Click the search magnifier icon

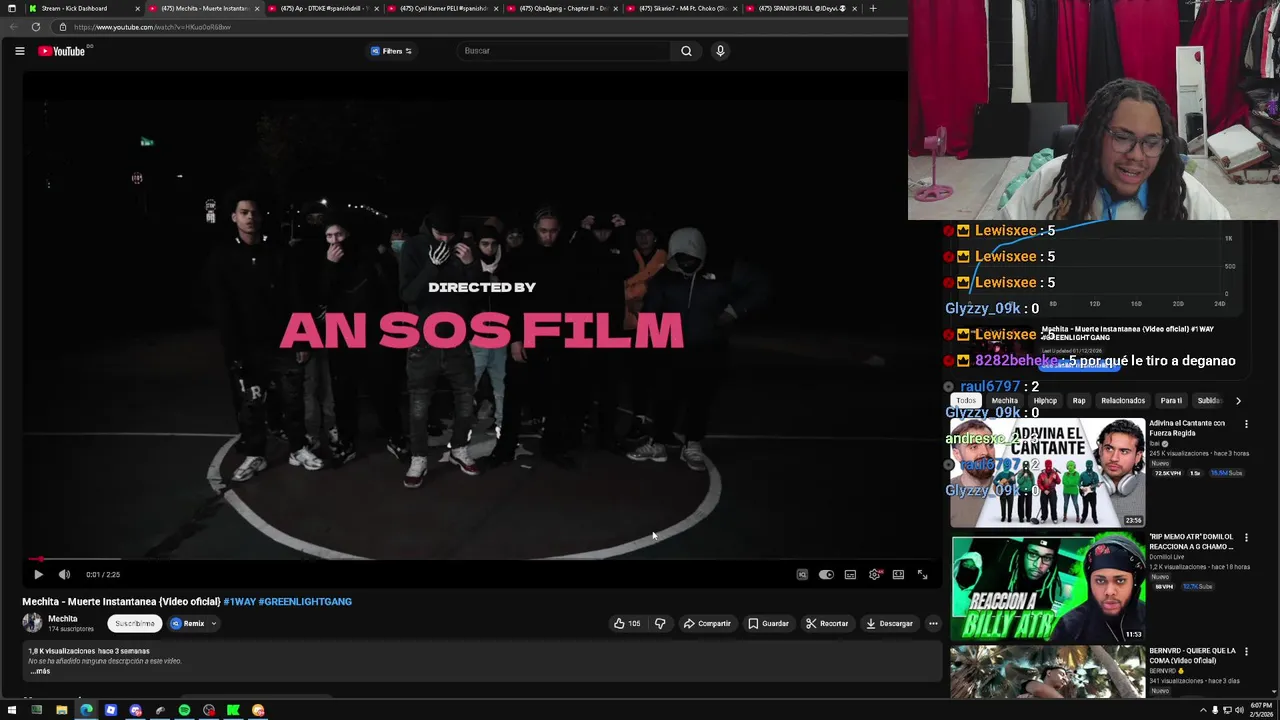coord(686,51)
